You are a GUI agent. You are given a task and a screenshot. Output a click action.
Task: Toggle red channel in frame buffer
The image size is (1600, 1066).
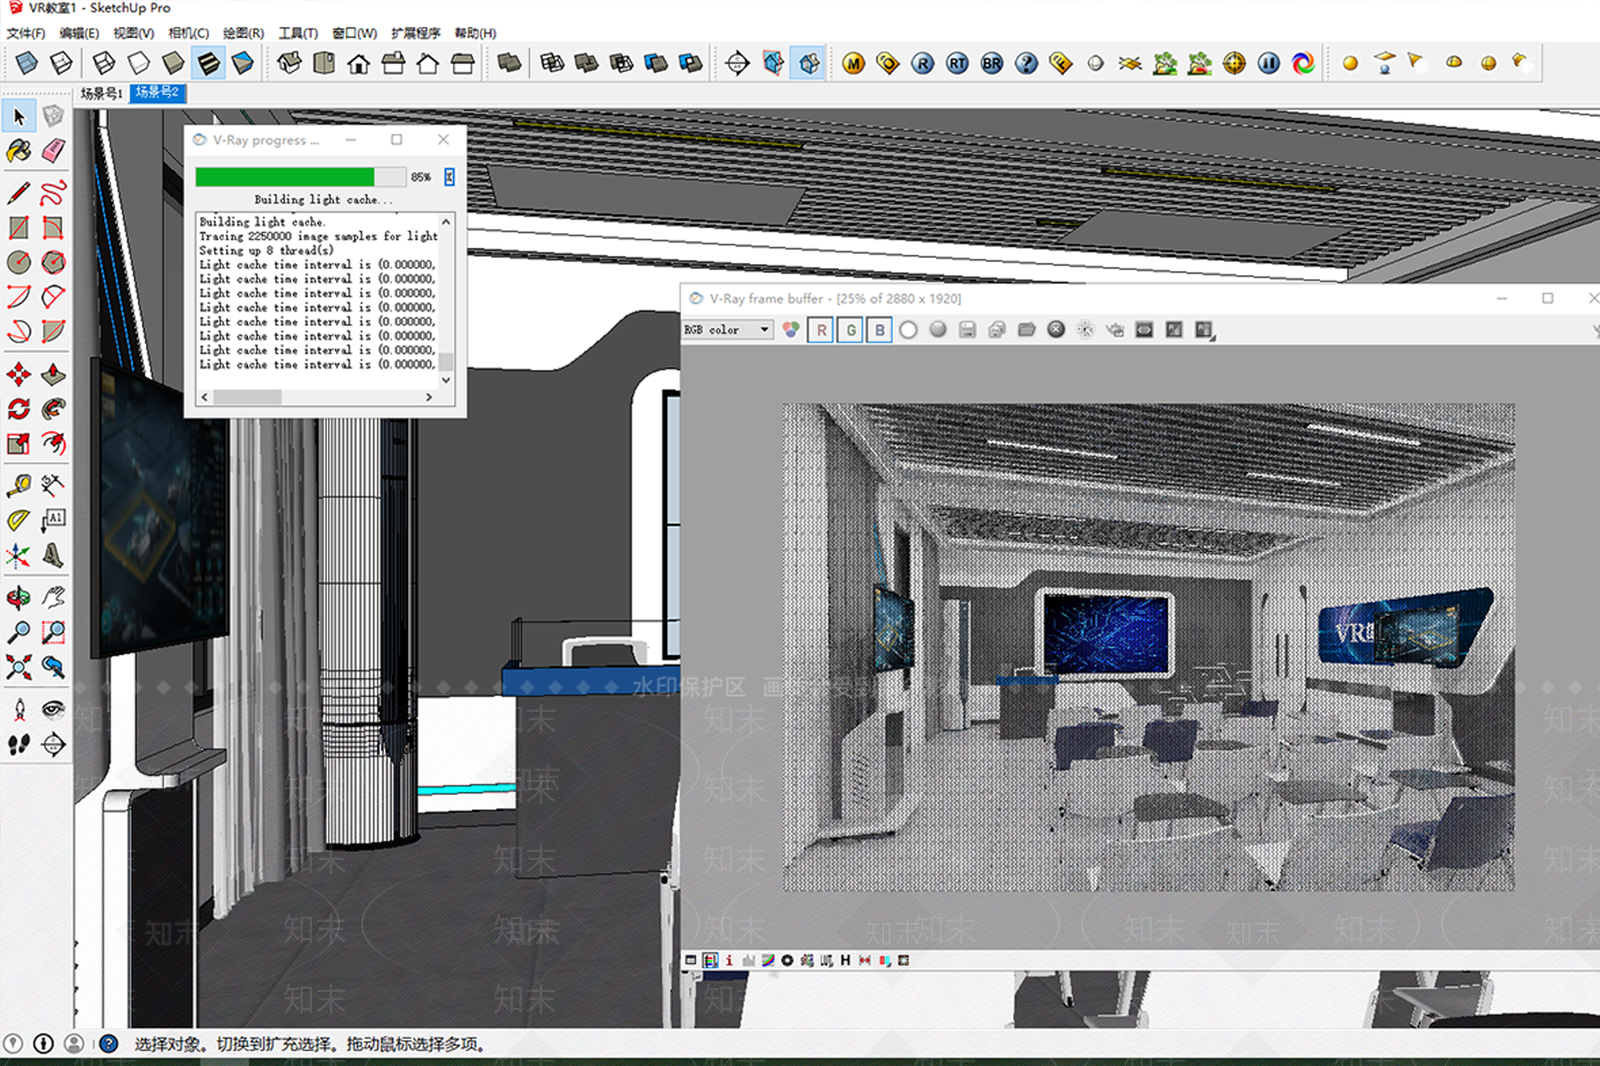(821, 330)
